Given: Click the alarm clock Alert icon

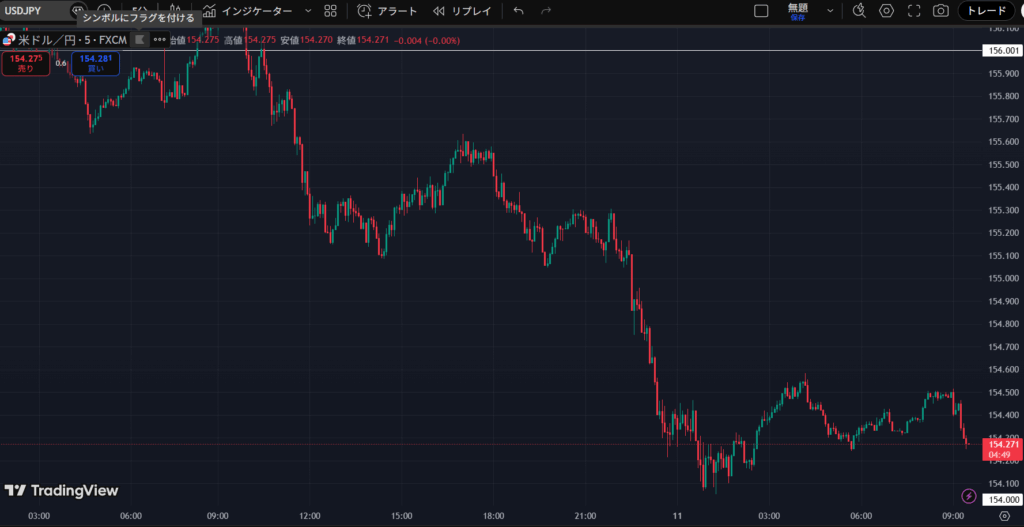Looking at the screenshot, I should pos(364,11).
